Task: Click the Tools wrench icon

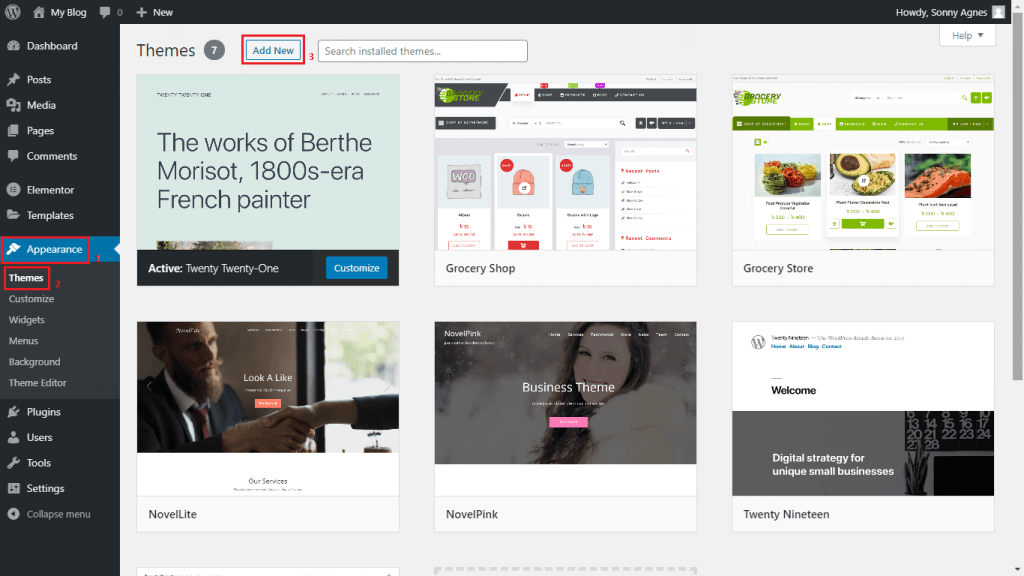Action: click(x=13, y=463)
